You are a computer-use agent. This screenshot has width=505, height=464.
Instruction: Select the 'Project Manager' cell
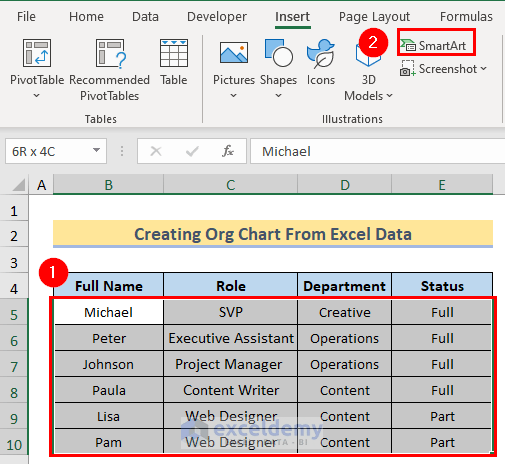(231, 364)
